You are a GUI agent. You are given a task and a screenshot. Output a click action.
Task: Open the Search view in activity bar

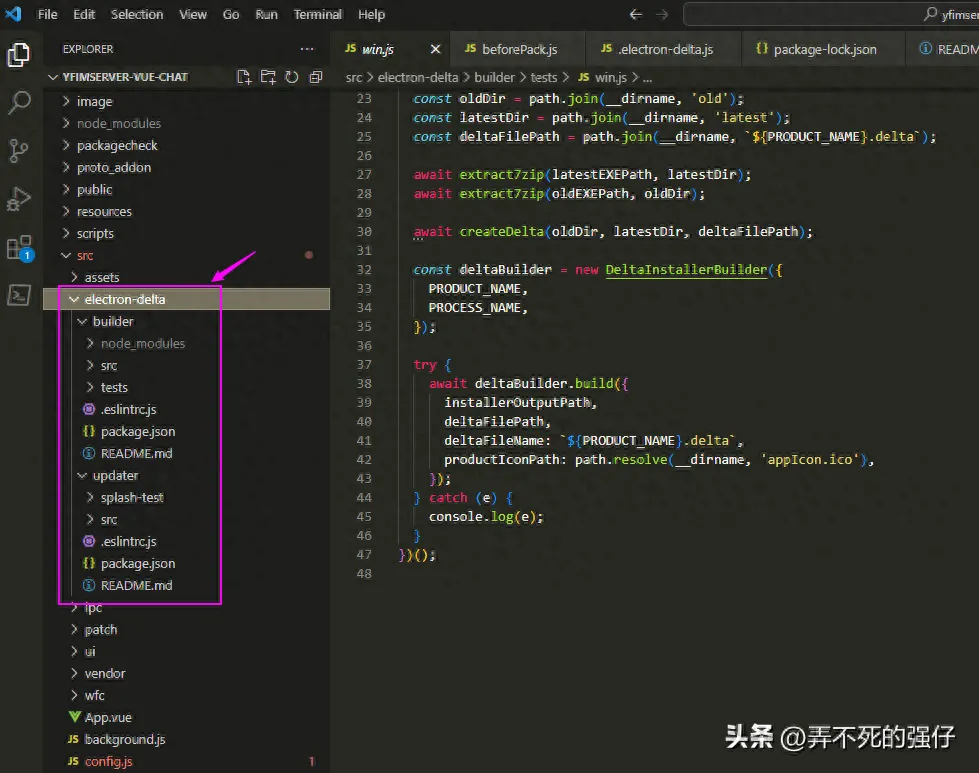coord(19,102)
